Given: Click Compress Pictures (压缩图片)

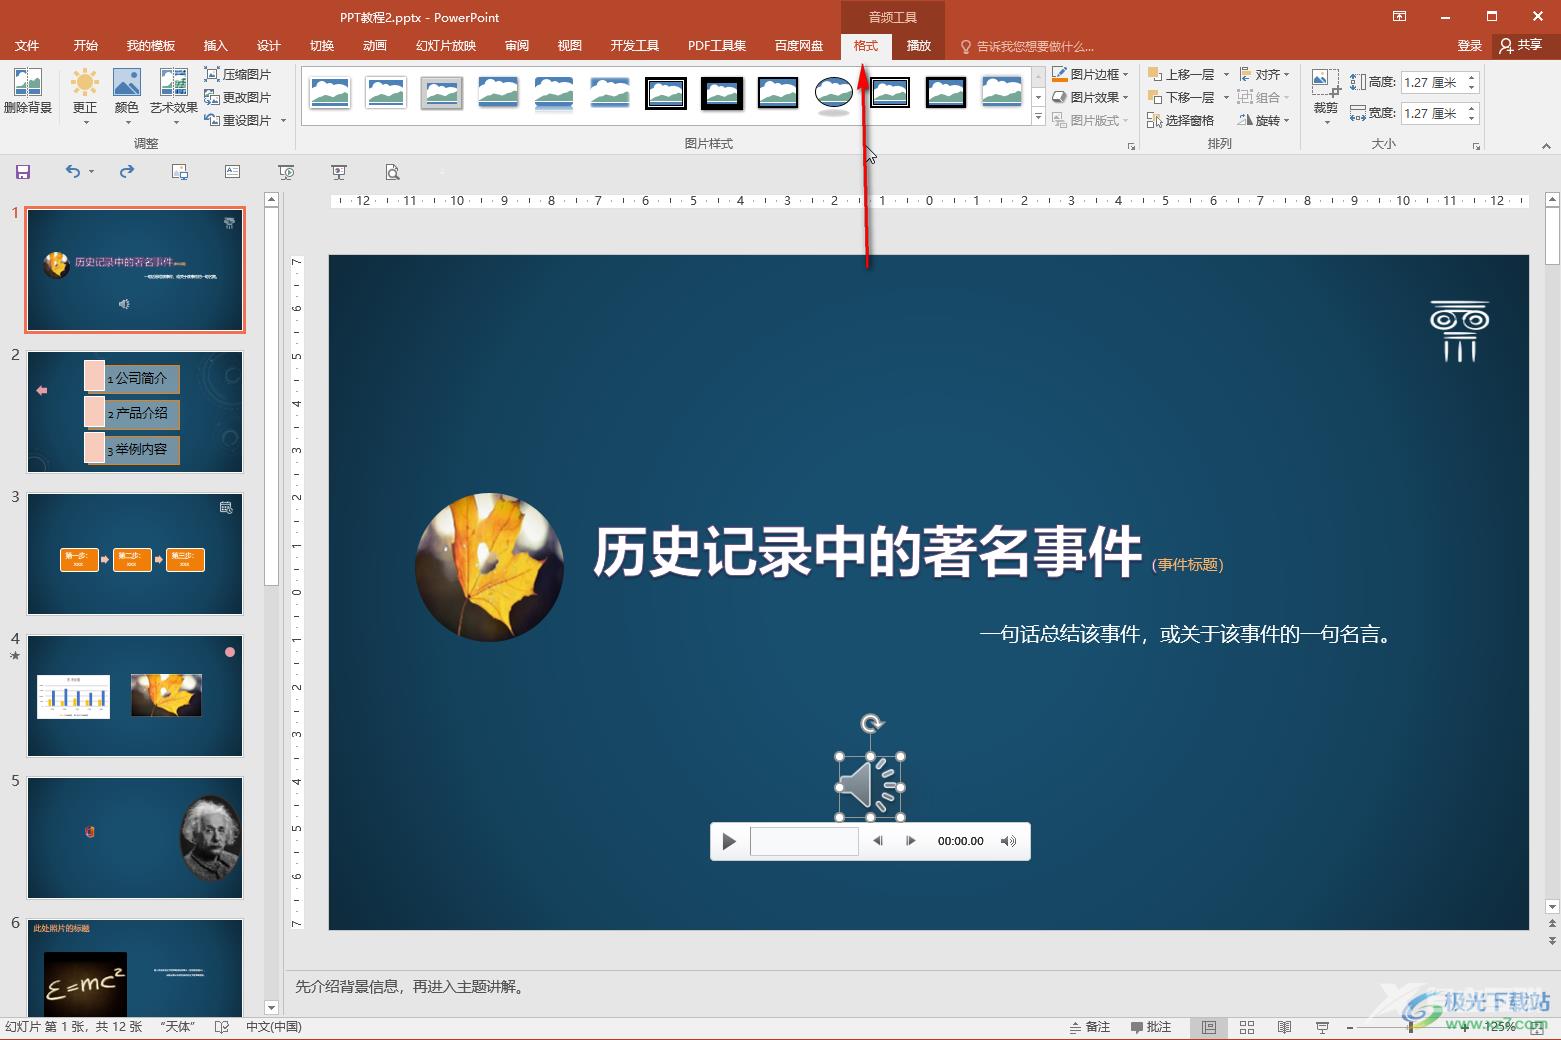Looking at the screenshot, I should tap(238, 74).
